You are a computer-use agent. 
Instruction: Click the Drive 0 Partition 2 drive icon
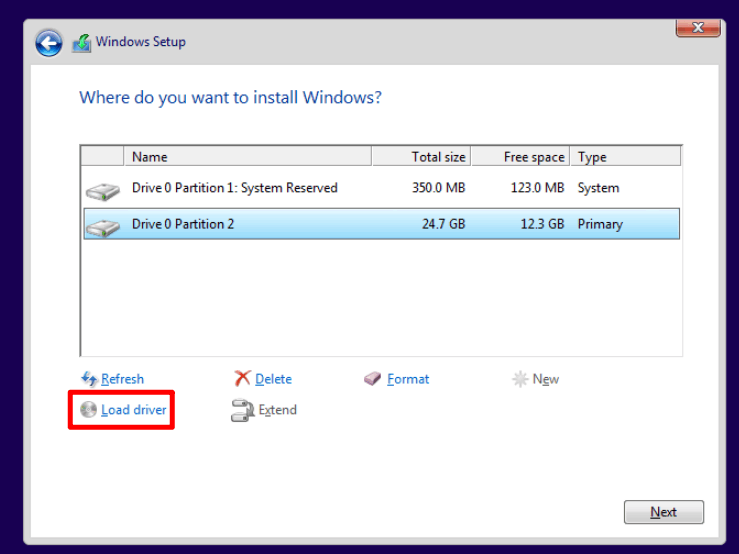[x=103, y=228]
